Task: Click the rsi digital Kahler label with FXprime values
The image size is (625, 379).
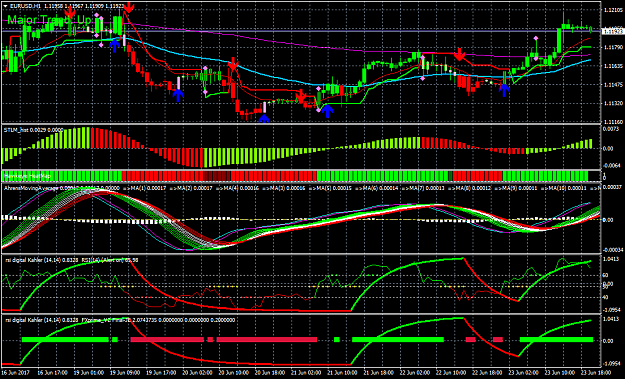Action: 120,320
